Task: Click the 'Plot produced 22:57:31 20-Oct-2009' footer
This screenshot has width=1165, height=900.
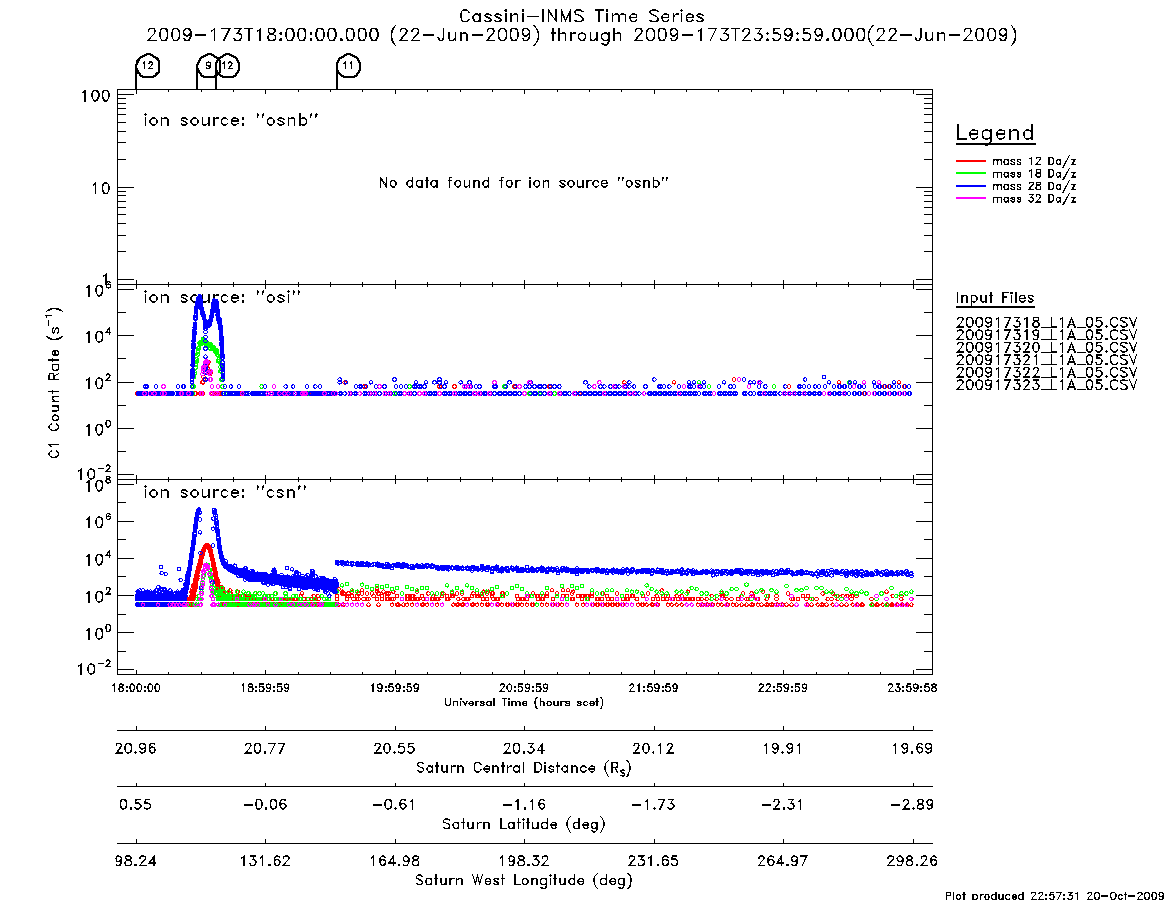Action: (1054, 896)
